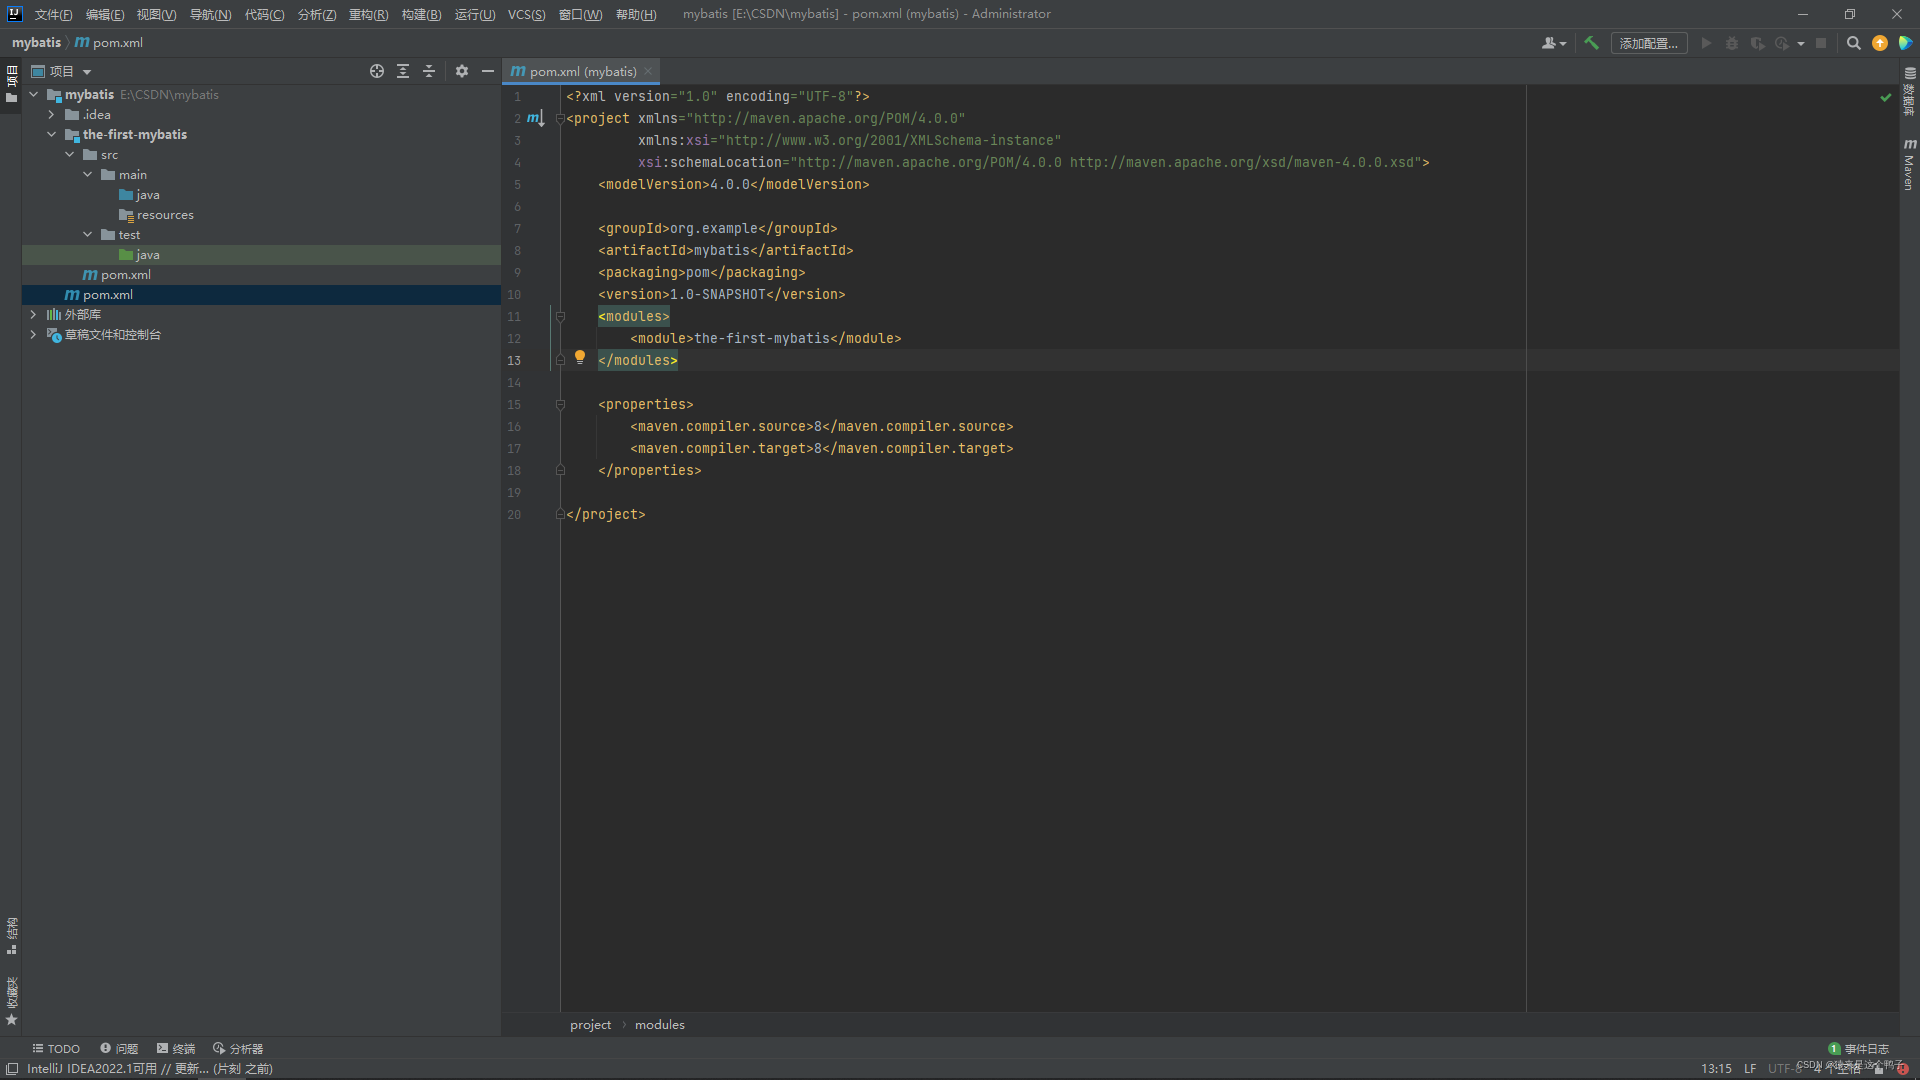Open the Maven side panel
Screen dimensions: 1920x1080
tap(1909, 165)
